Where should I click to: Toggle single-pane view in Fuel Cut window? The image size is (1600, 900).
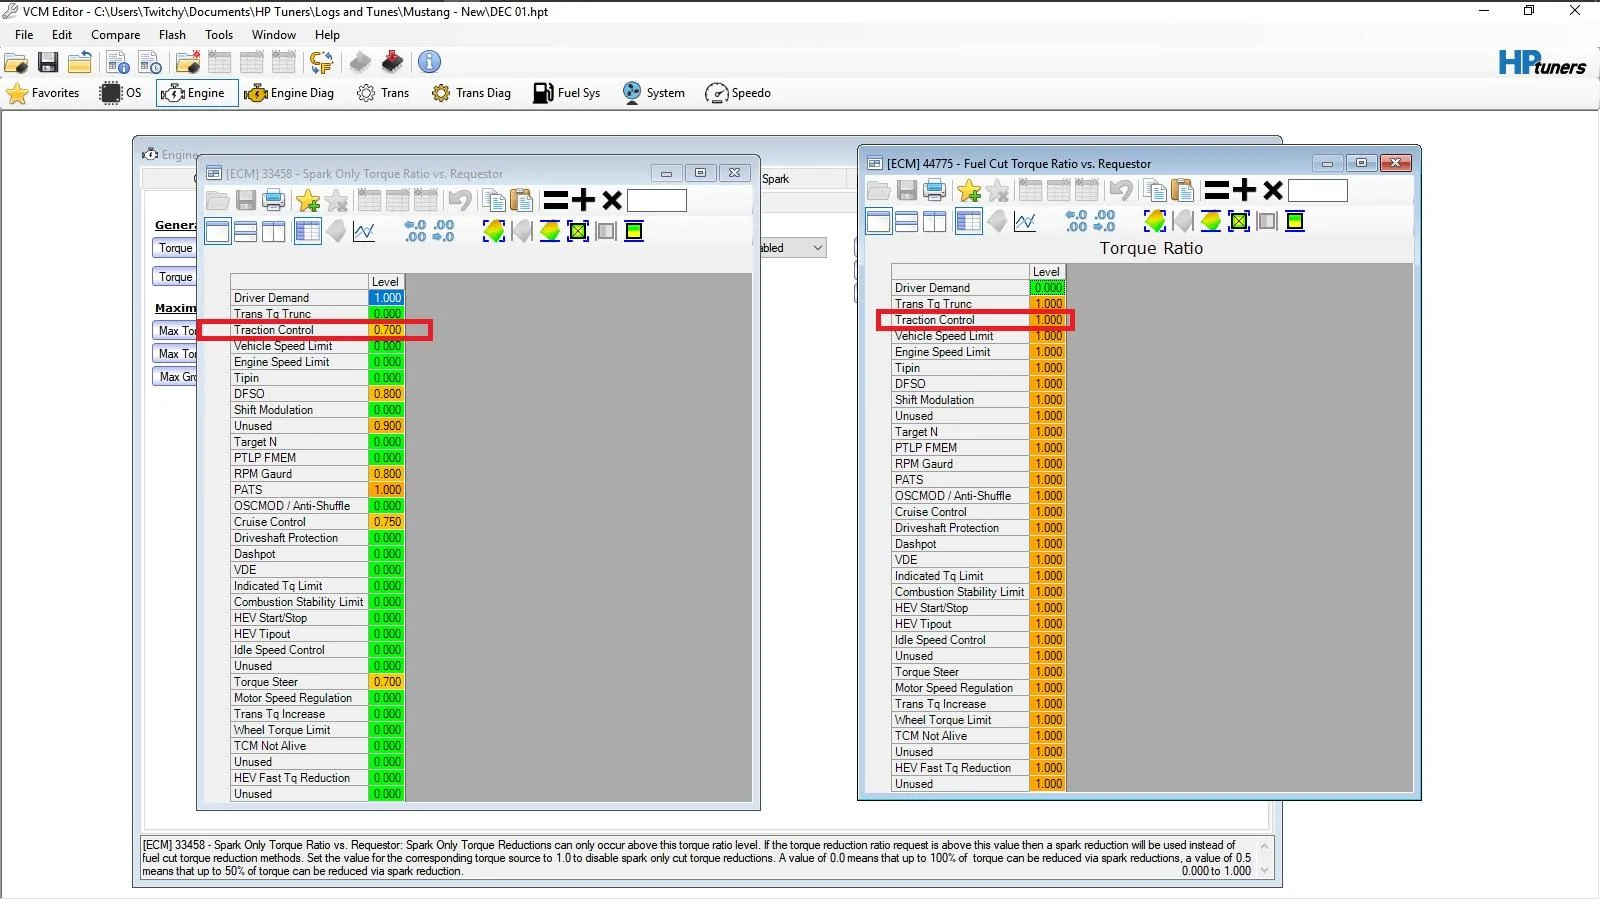pos(878,222)
